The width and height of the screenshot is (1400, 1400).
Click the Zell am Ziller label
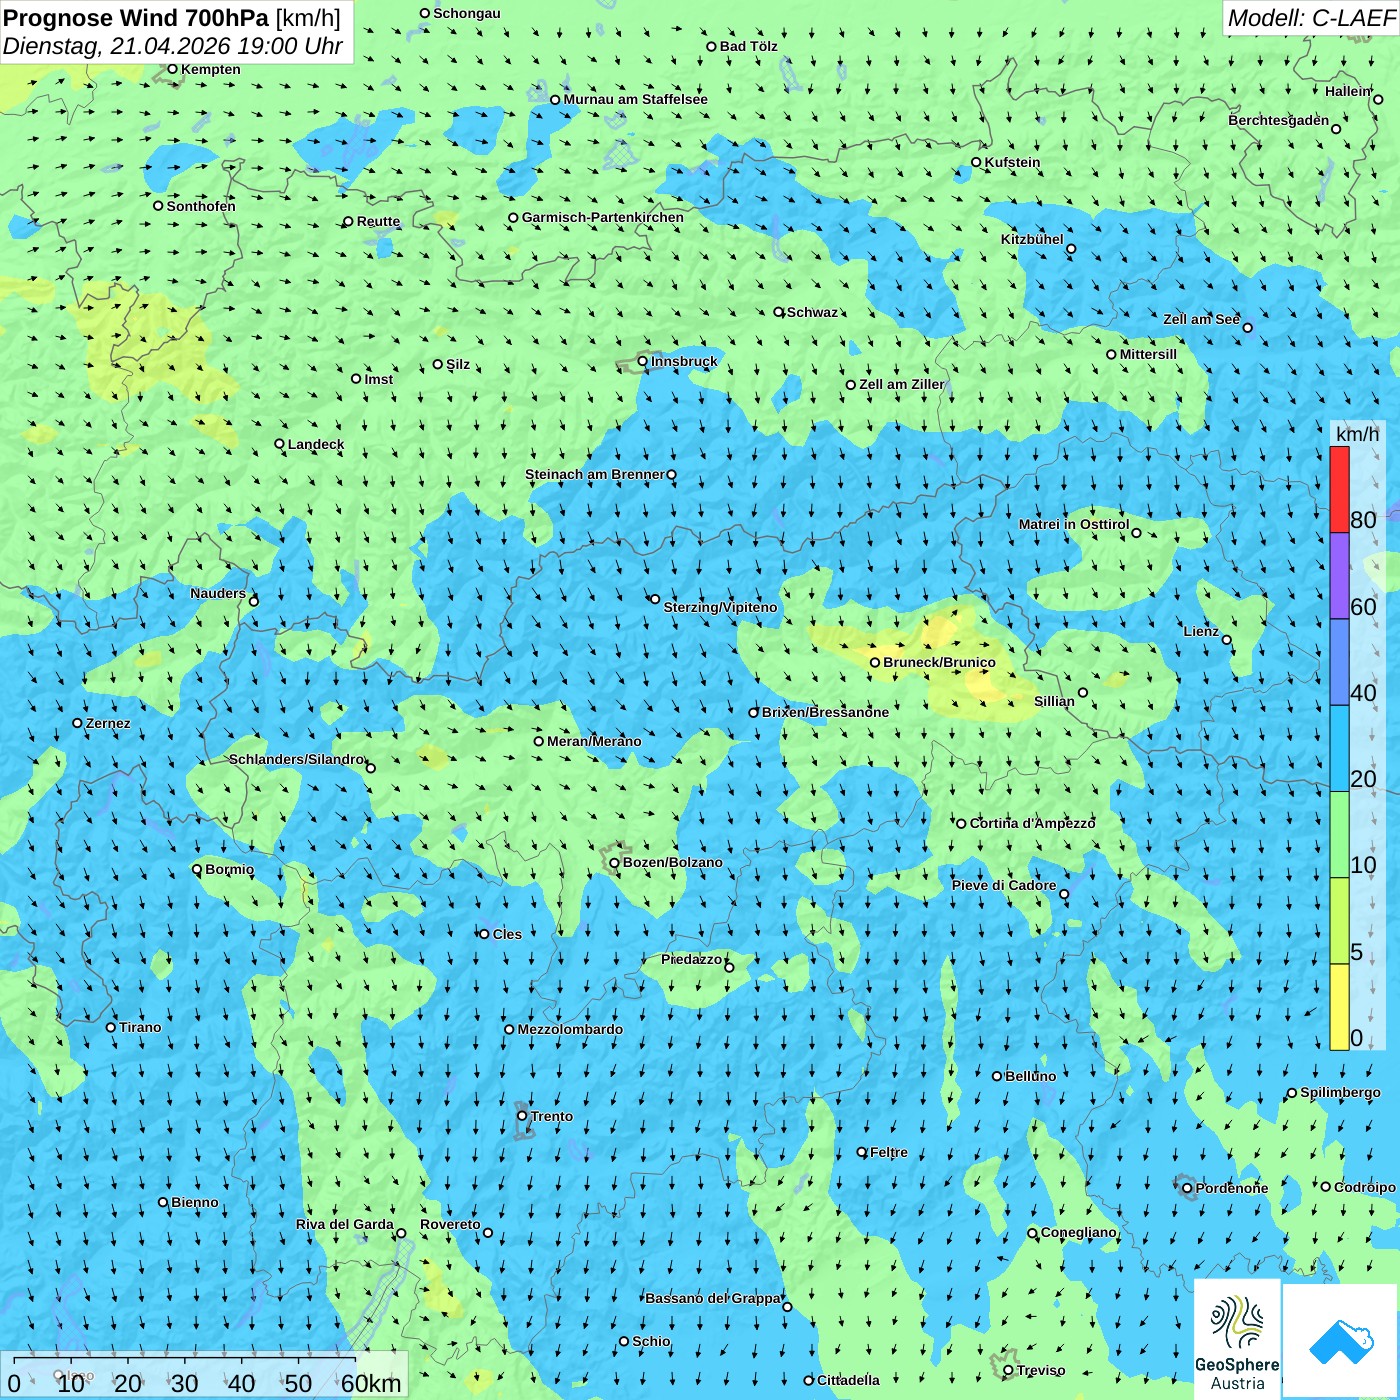point(902,384)
